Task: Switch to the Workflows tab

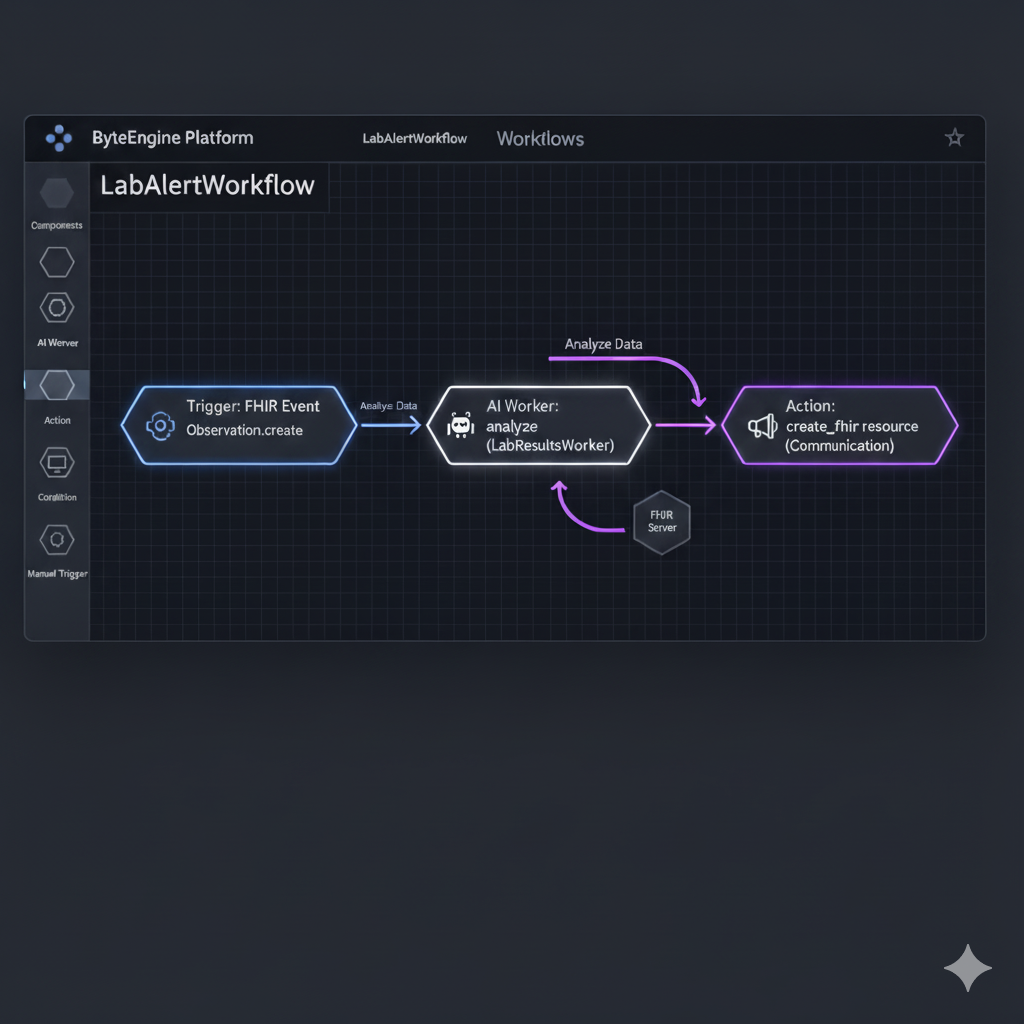Action: (540, 139)
